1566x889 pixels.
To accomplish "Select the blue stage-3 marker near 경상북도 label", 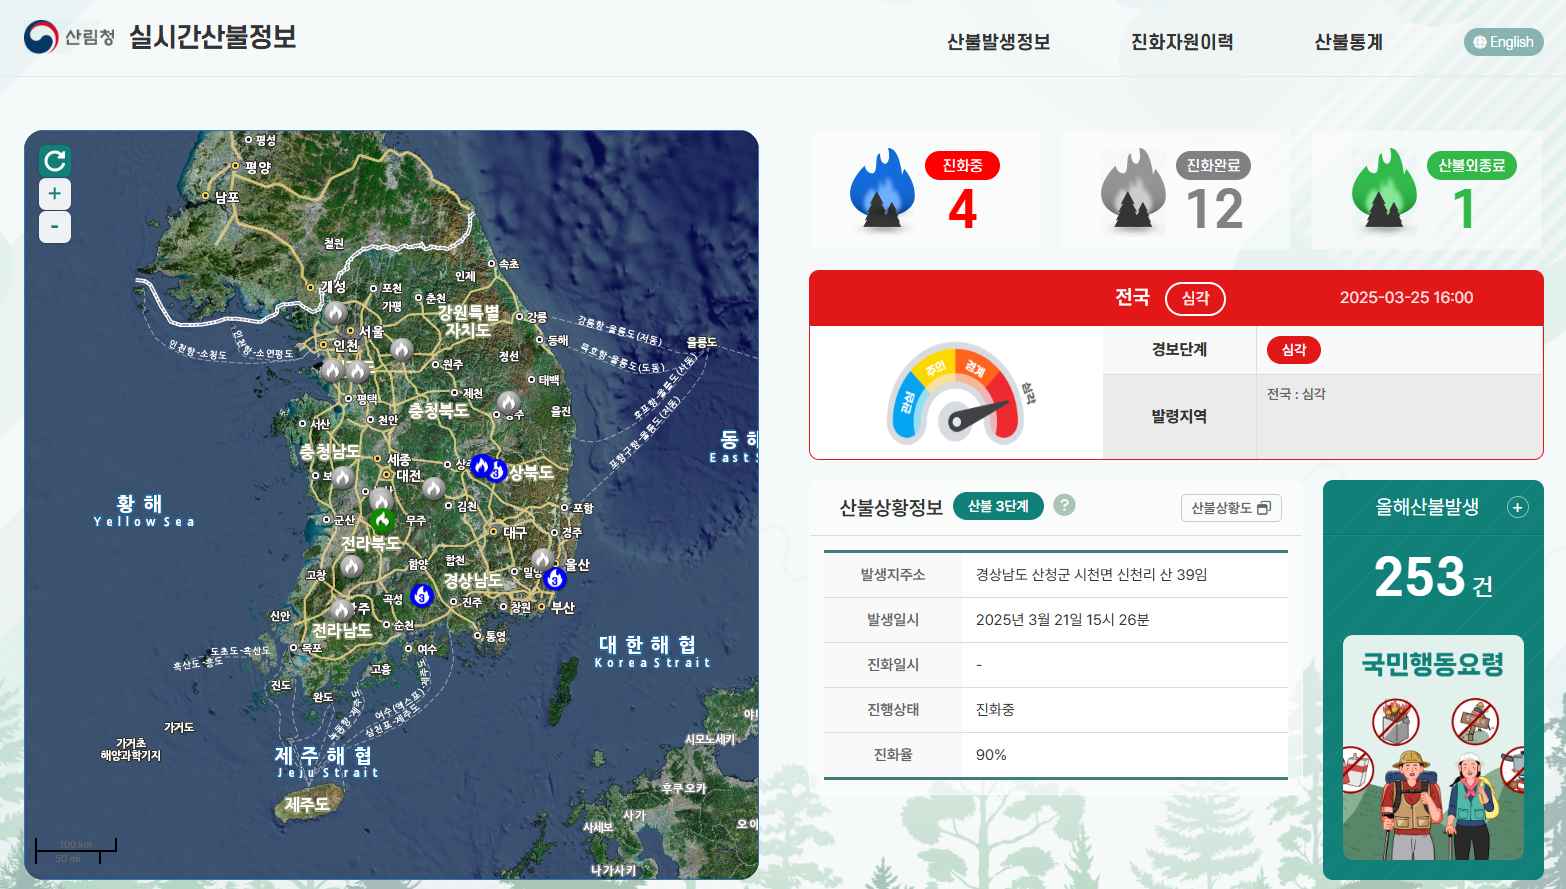I will [x=497, y=470].
